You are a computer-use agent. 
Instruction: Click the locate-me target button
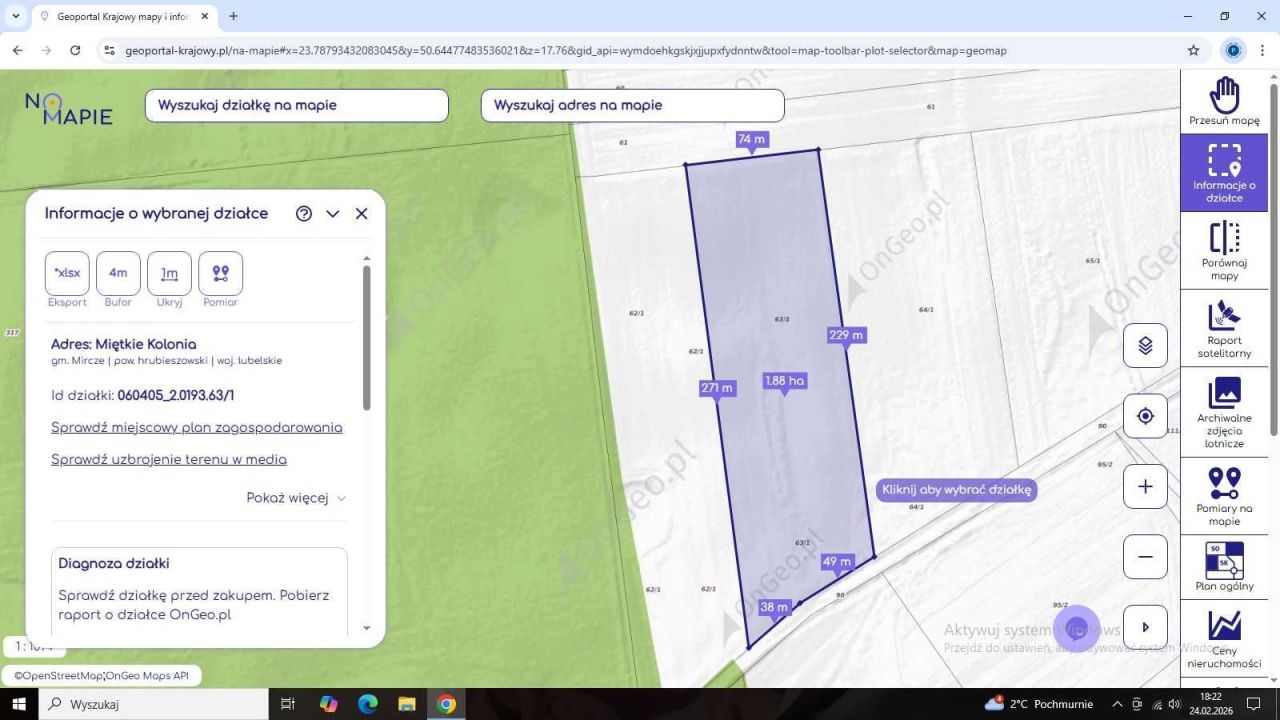[1145, 416]
